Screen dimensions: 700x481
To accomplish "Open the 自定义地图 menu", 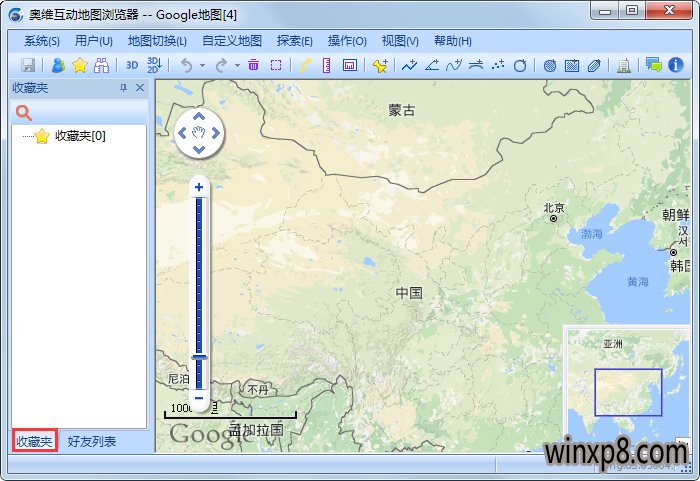I will click(x=232, y=41).
